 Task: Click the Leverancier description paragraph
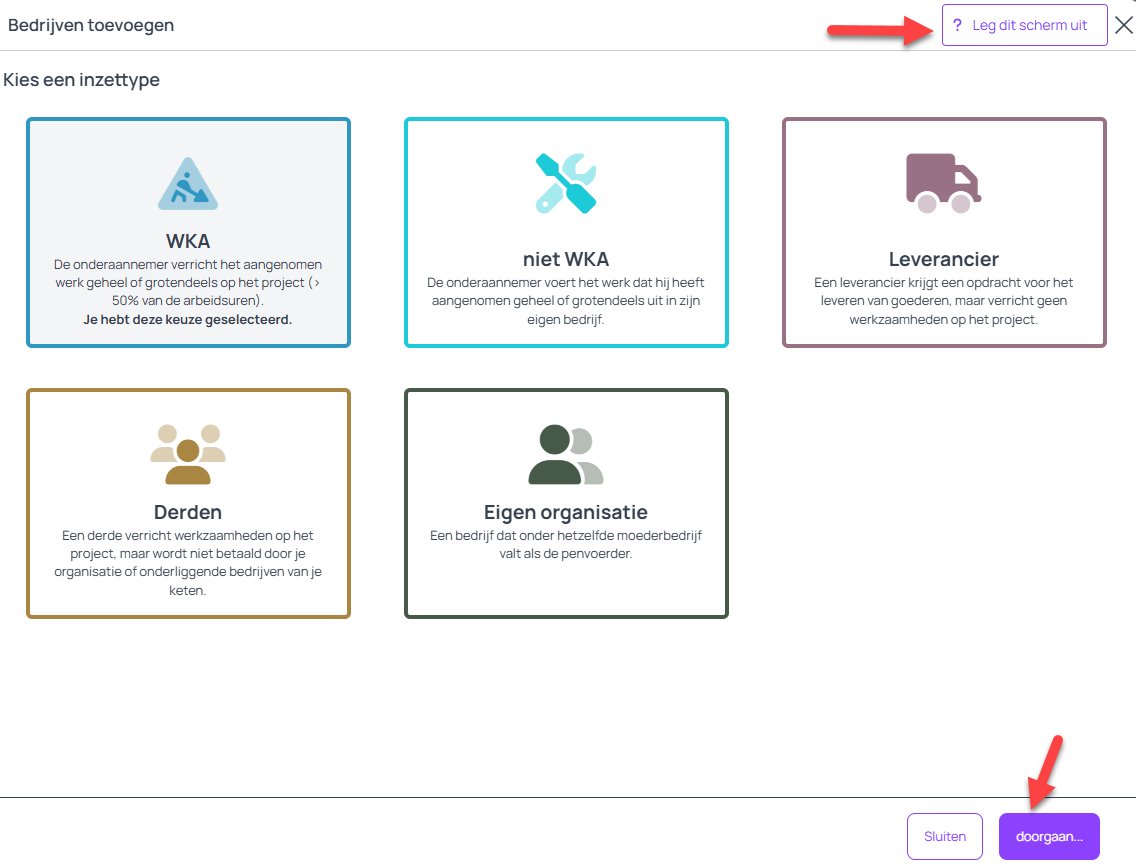(943, 301)
